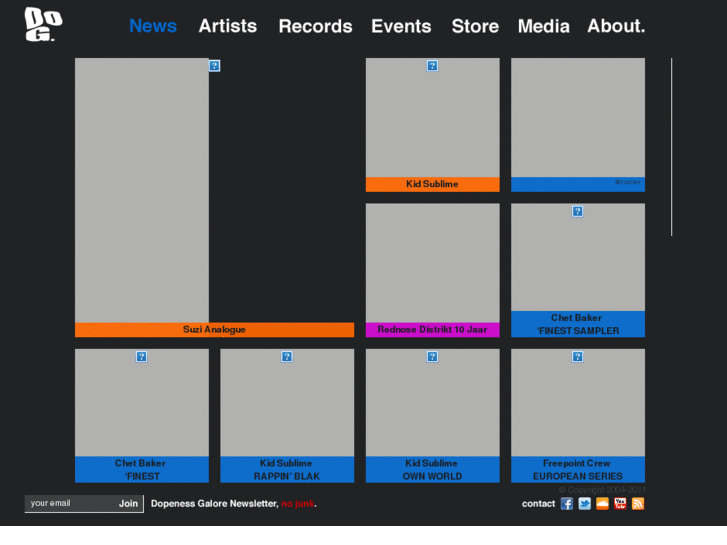Click broken image icon in OWN WORLD tile
This screenshot has width=727, height=545.
[432, 357]
